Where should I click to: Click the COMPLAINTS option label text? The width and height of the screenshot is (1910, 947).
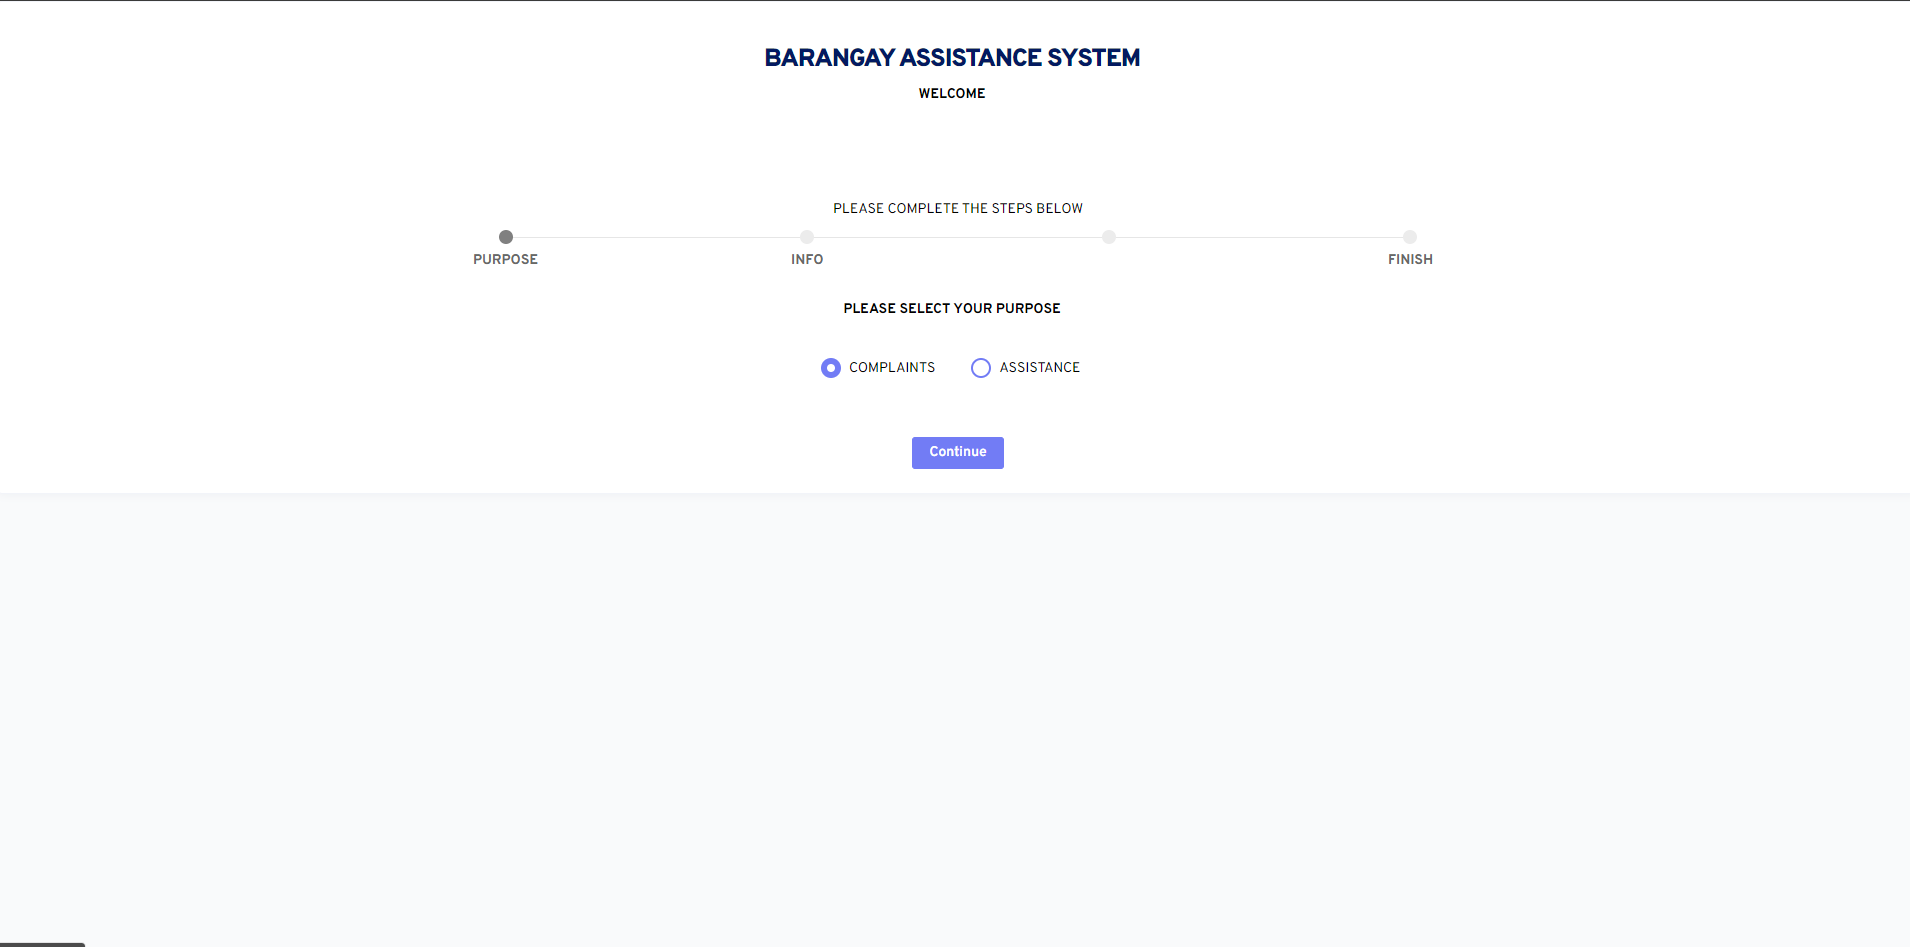[892, 367]
